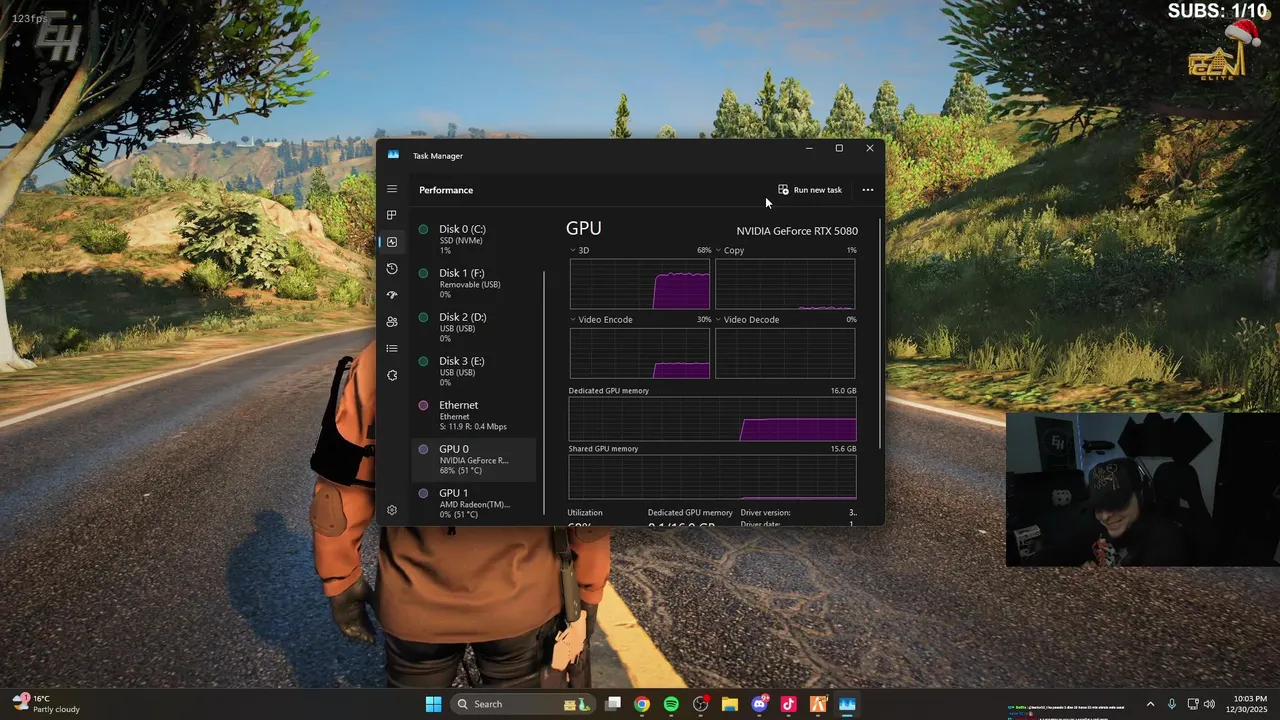Viewport: 1280px width, 720px height.
Task: Select the Performance page icon in sidebar
Action: [392, 242]
